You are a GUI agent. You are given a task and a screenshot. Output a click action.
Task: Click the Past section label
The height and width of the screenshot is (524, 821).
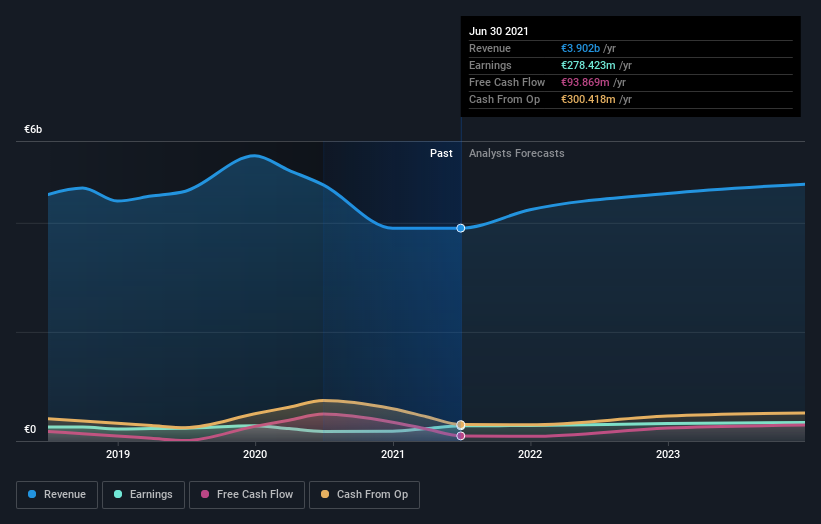point(441,153)
